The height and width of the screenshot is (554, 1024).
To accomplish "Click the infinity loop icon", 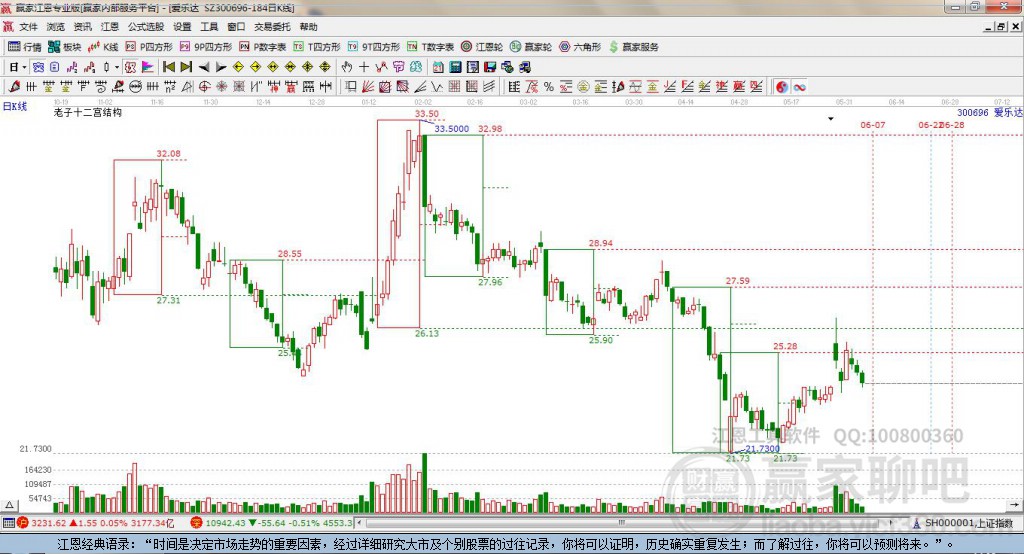I will click(x=799, y=86).
